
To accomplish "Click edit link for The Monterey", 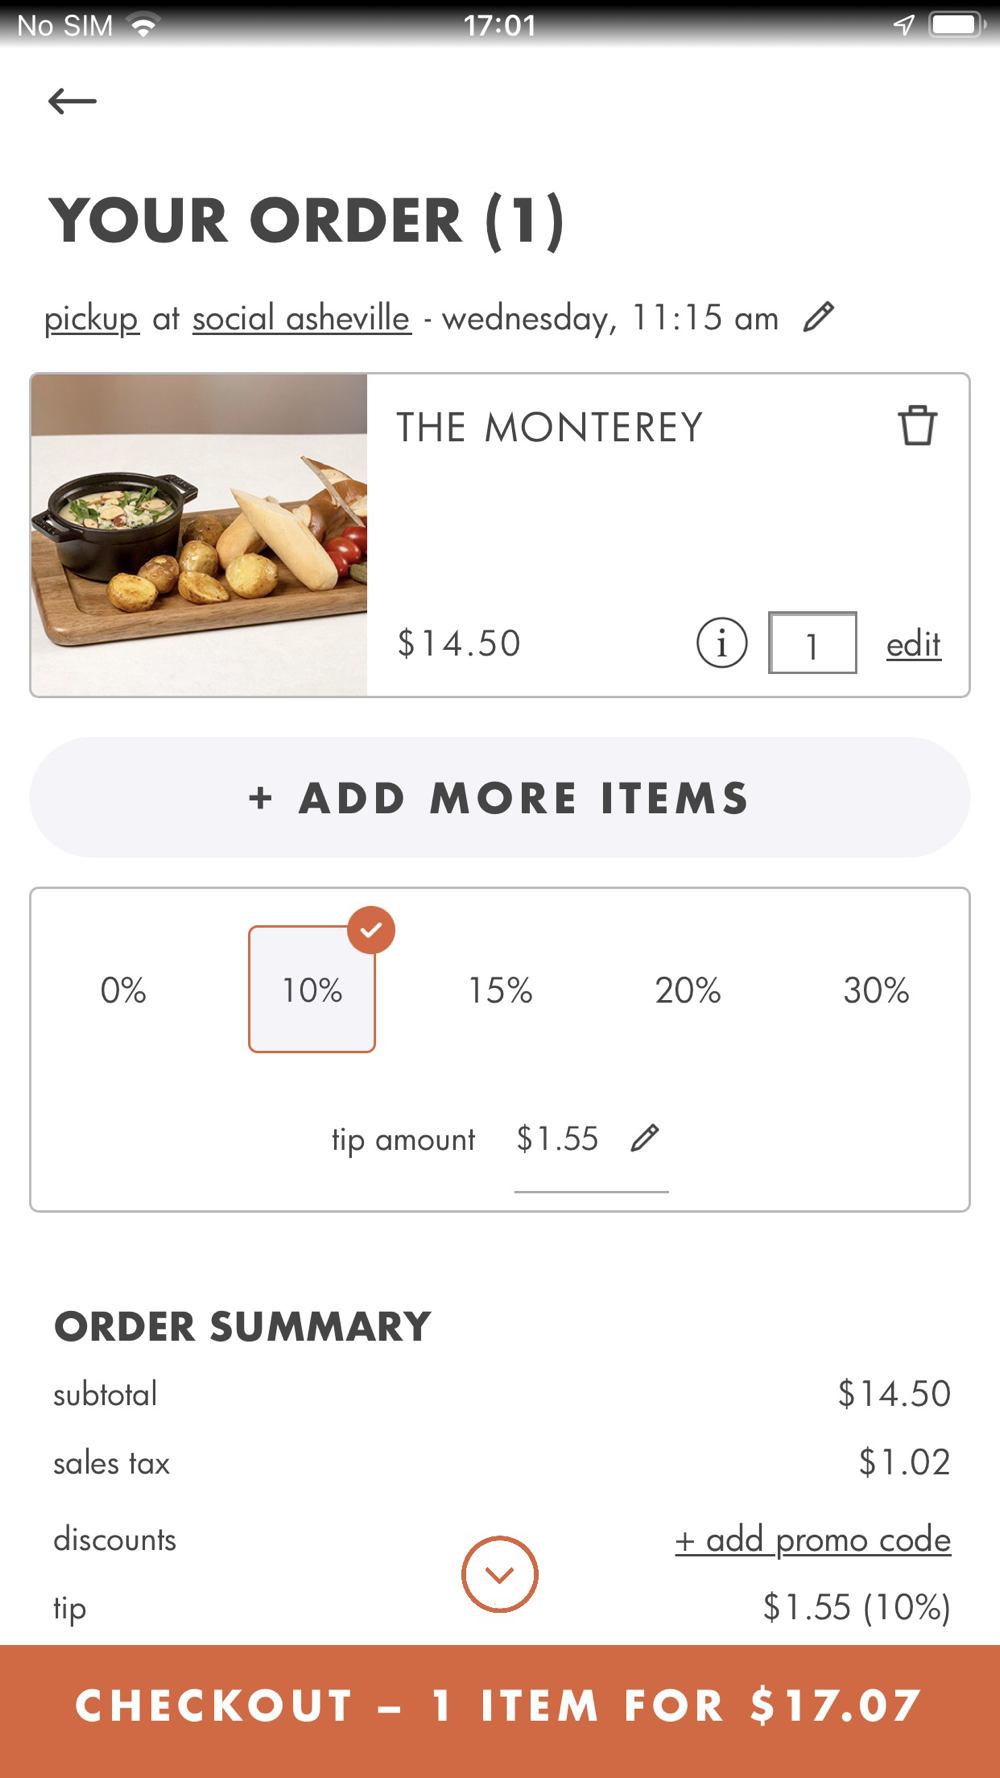I will [913, 644].
